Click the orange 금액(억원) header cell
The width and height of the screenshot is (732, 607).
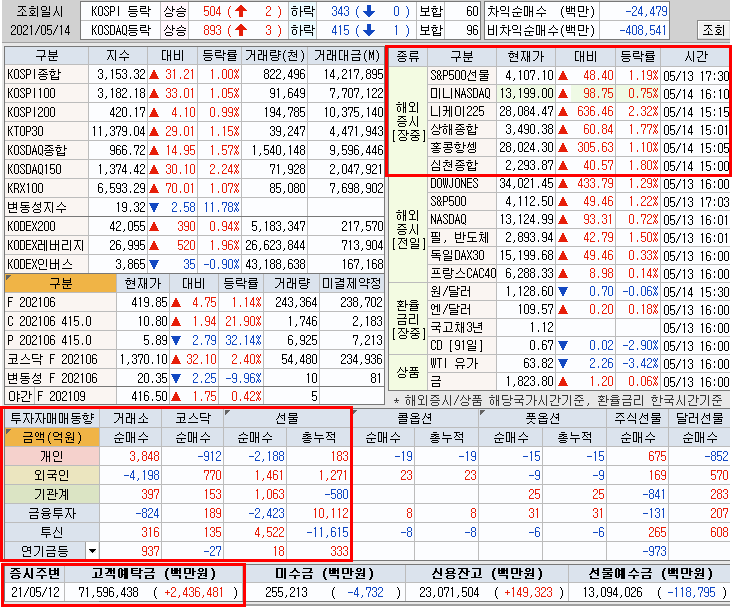pyautogui.click(x=52, y=438)
